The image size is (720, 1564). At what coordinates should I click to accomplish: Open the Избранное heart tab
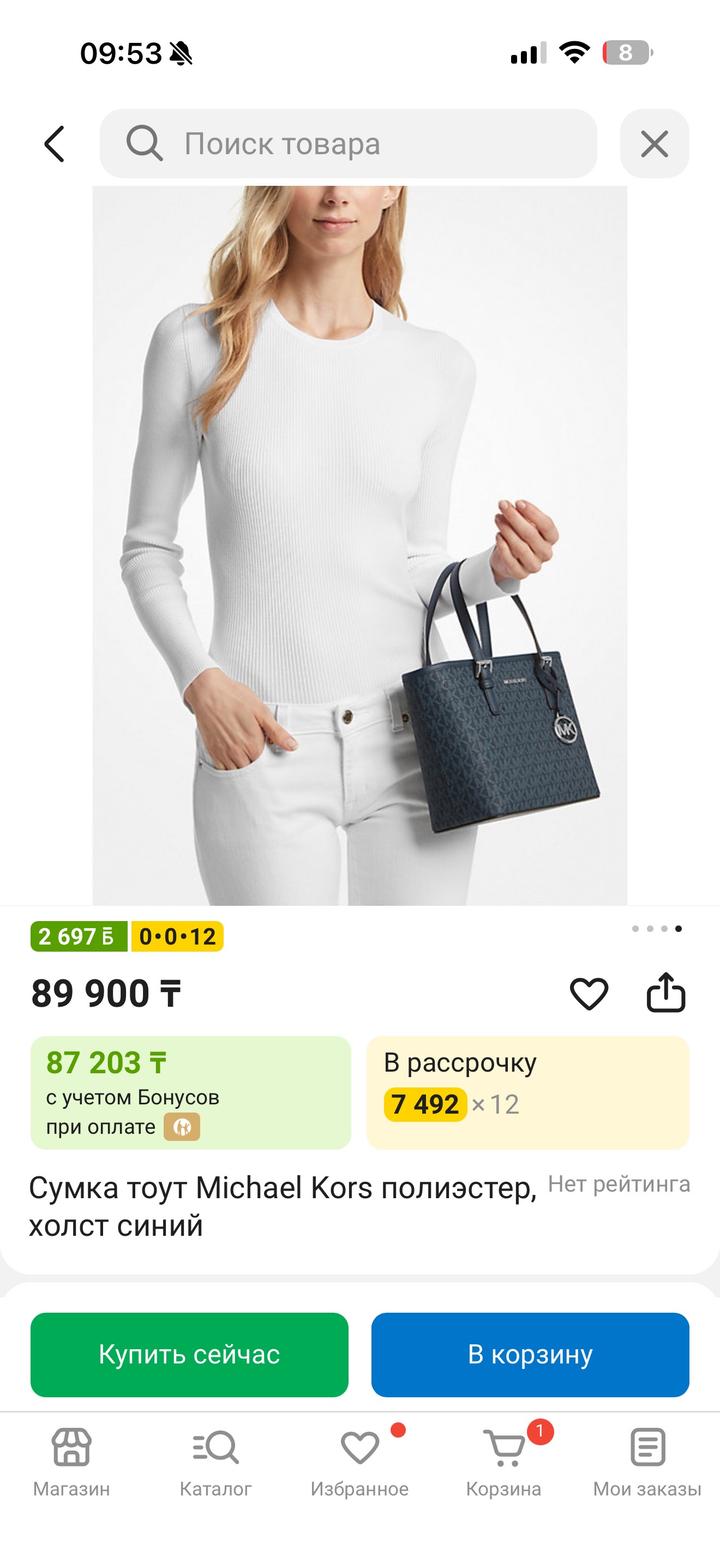point(359,1461)
